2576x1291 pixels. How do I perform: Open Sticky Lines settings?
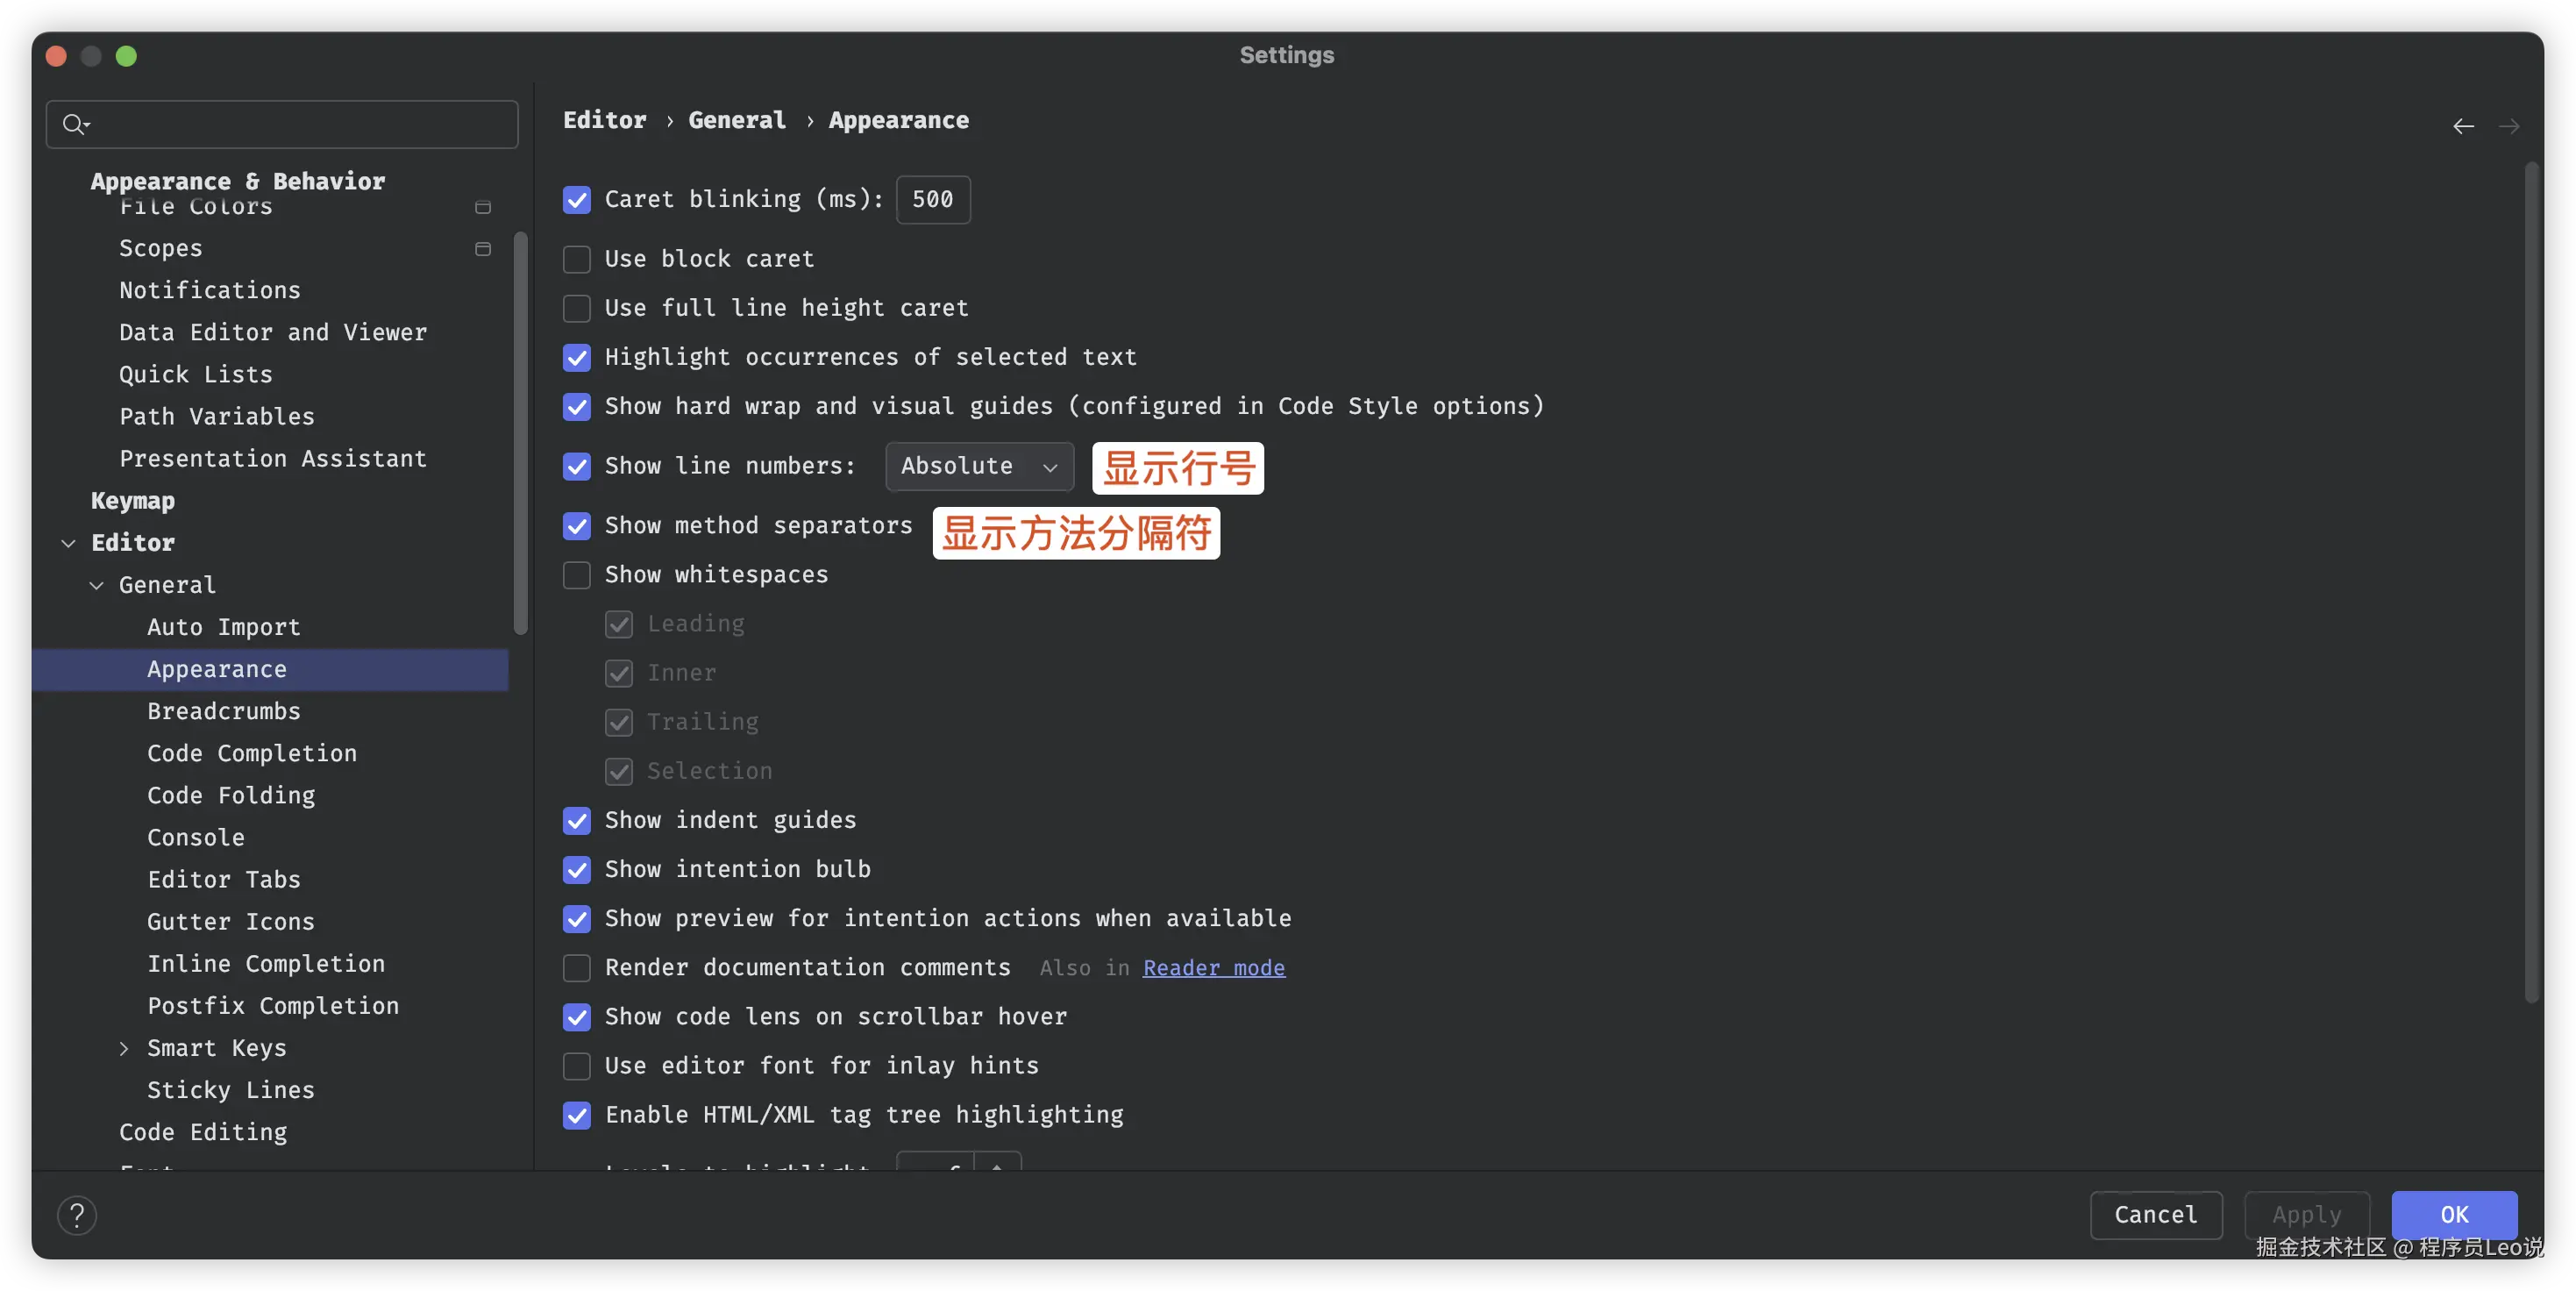pos(230,1089)
